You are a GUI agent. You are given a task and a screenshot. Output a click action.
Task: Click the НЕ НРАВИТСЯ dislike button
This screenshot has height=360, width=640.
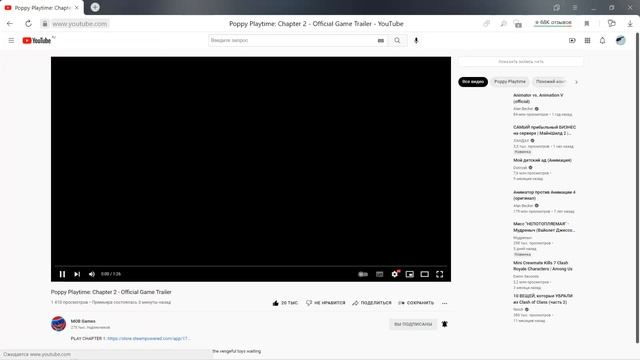click(326, 303)
